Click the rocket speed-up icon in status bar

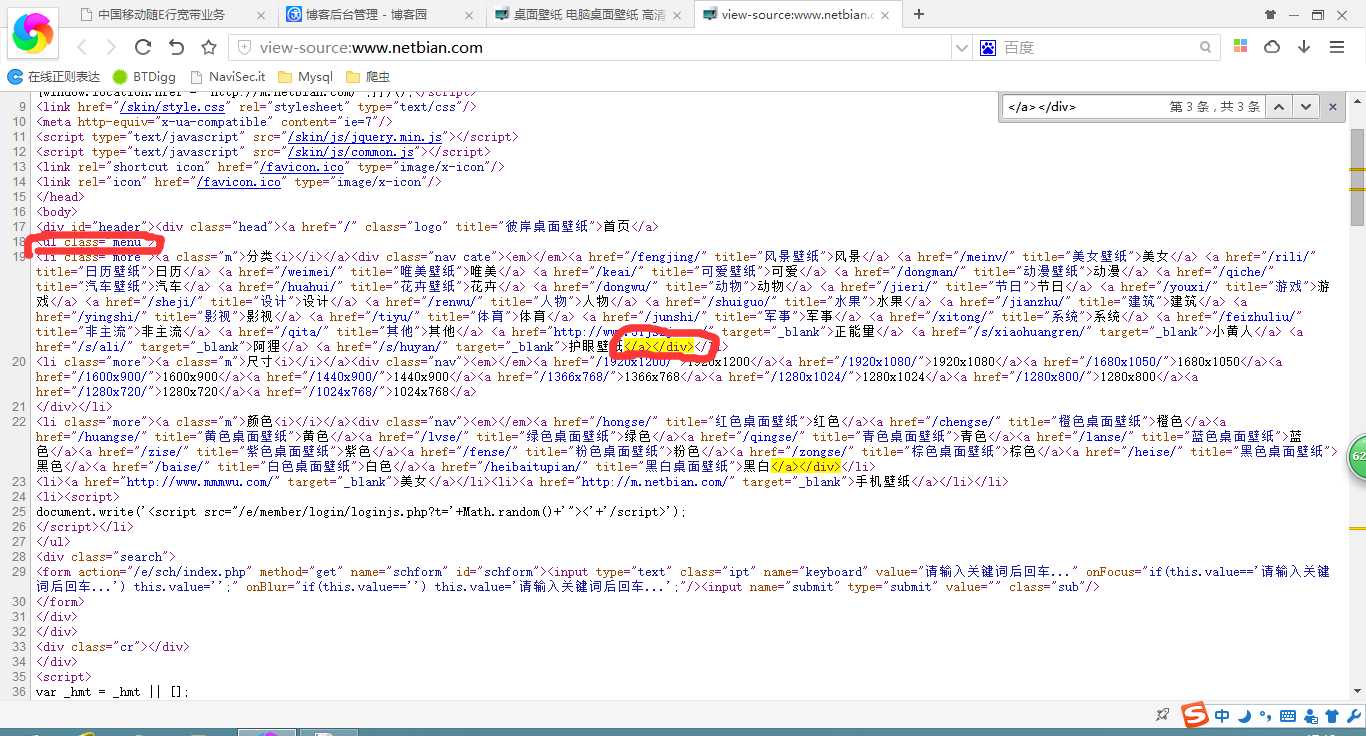pos(1162,715)
